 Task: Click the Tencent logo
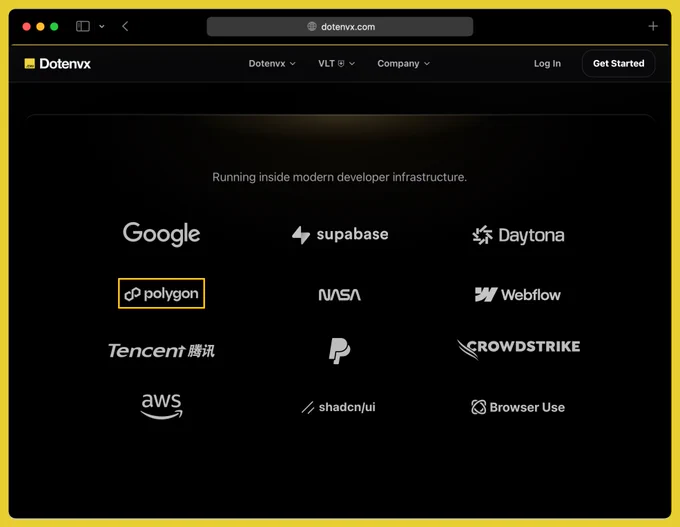(x=161, y=350)
